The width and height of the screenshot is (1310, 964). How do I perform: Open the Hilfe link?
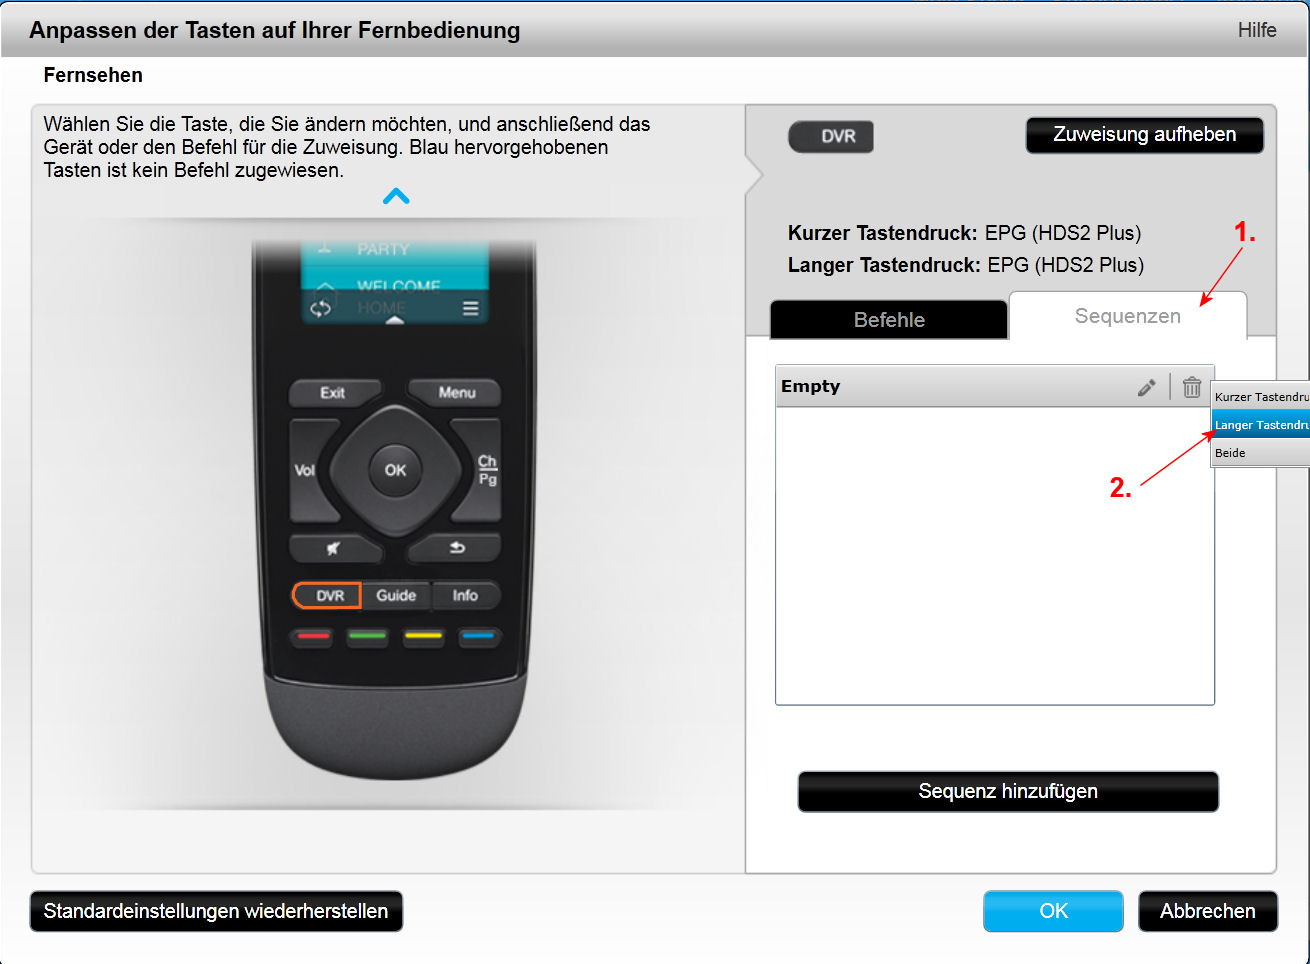click(x=1257, y=30)
